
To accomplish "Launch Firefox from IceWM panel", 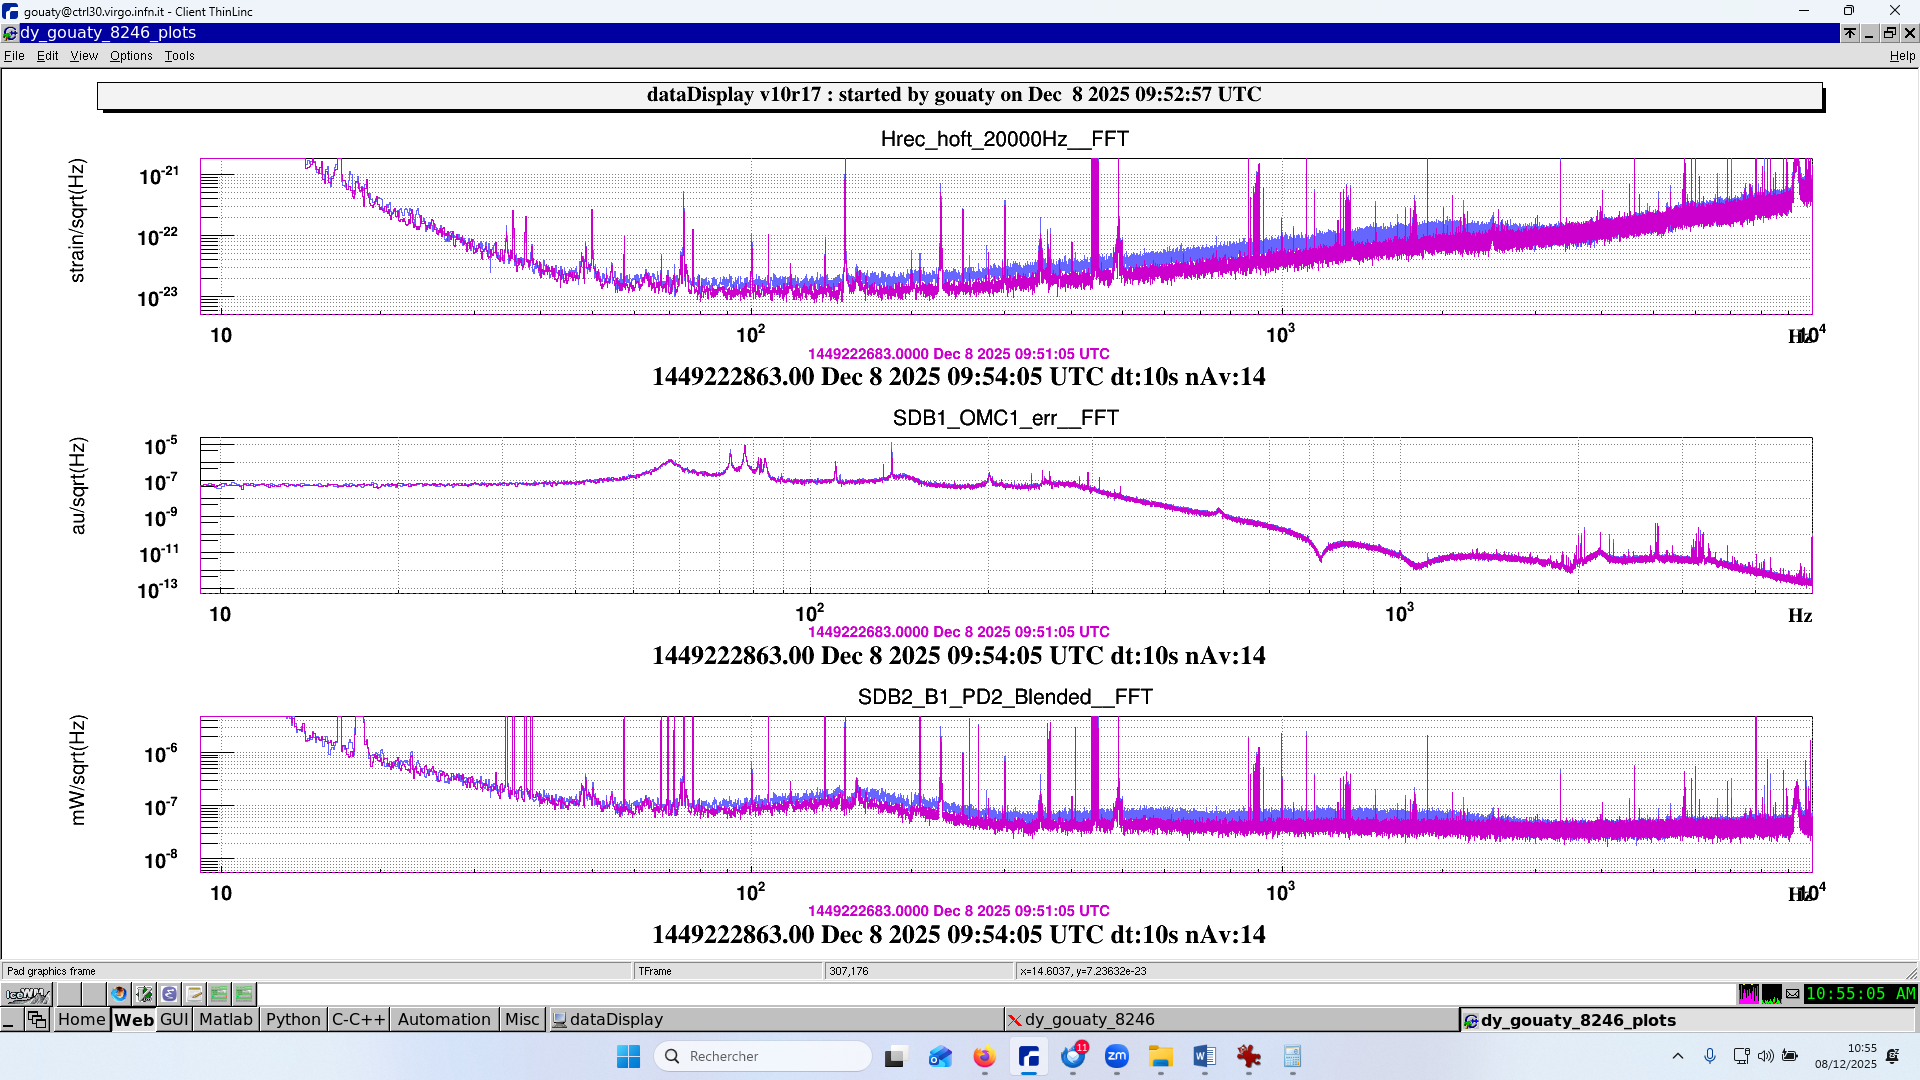I will (x=120, y=994).
